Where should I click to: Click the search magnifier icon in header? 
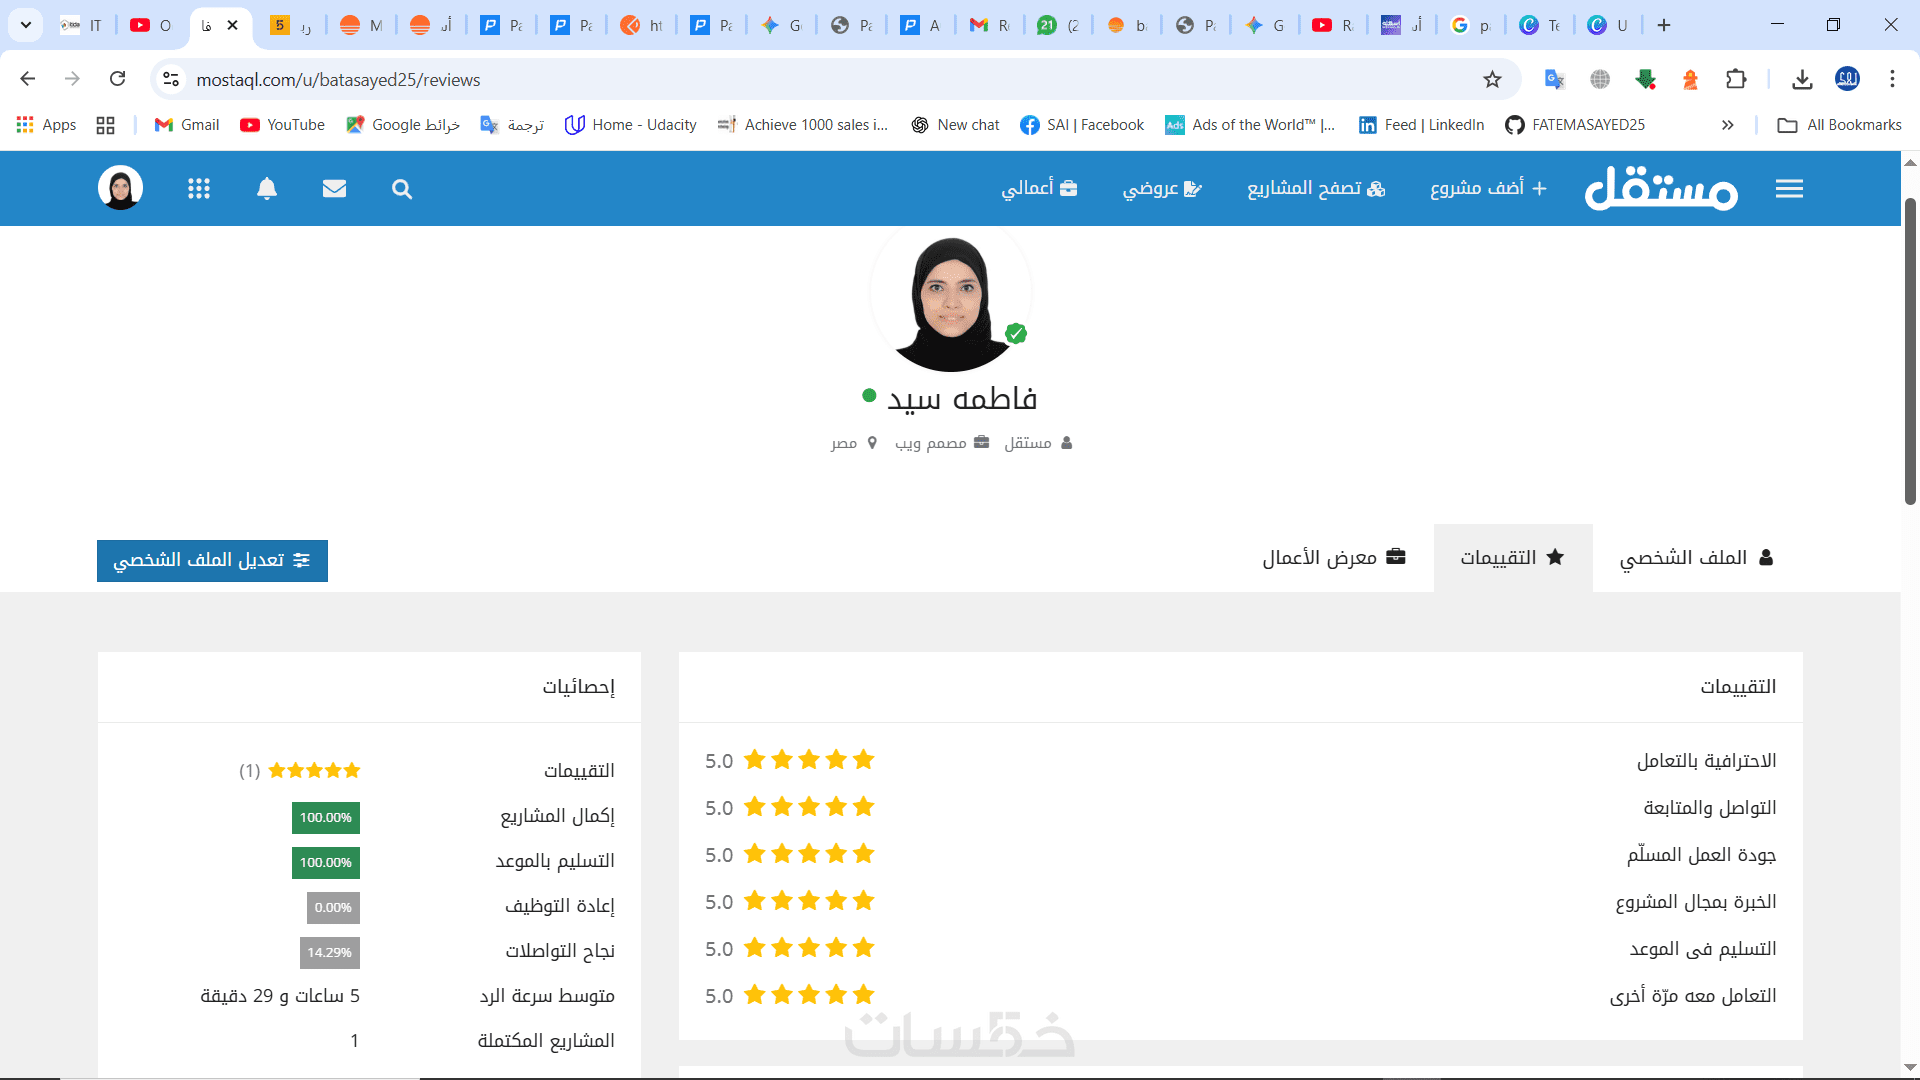(402, 189)
